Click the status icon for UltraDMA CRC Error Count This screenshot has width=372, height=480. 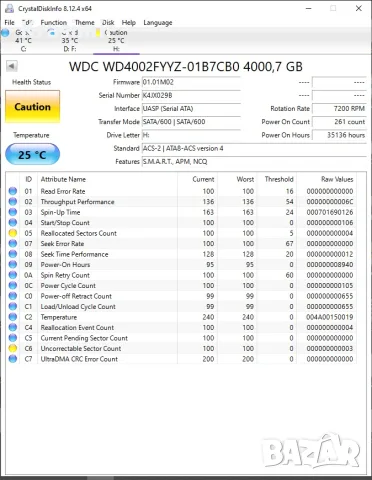[x=13, y=359]
